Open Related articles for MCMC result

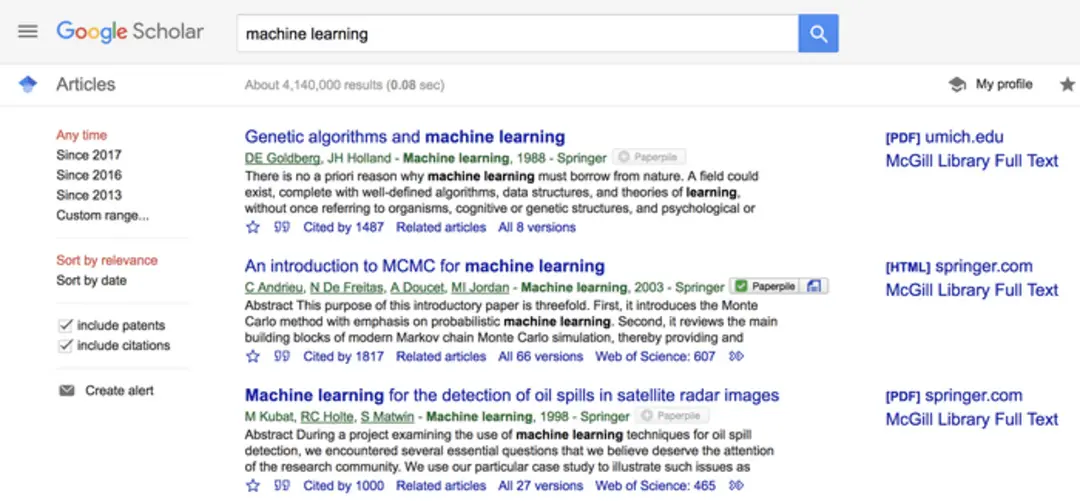coord(441,356)
